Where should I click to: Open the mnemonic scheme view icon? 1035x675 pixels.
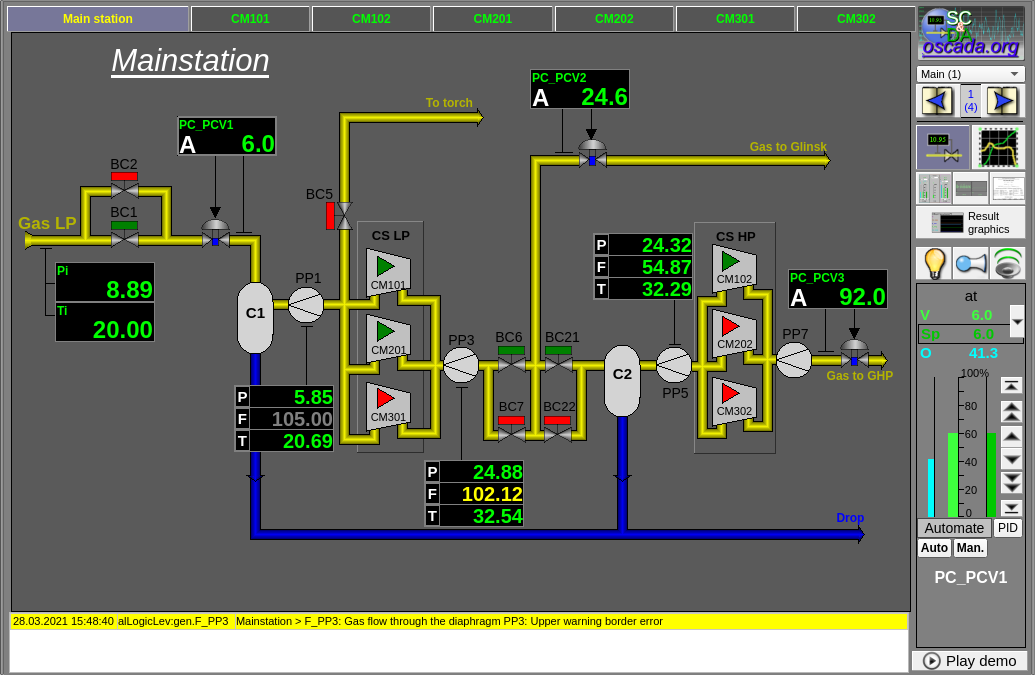(942, 147)
